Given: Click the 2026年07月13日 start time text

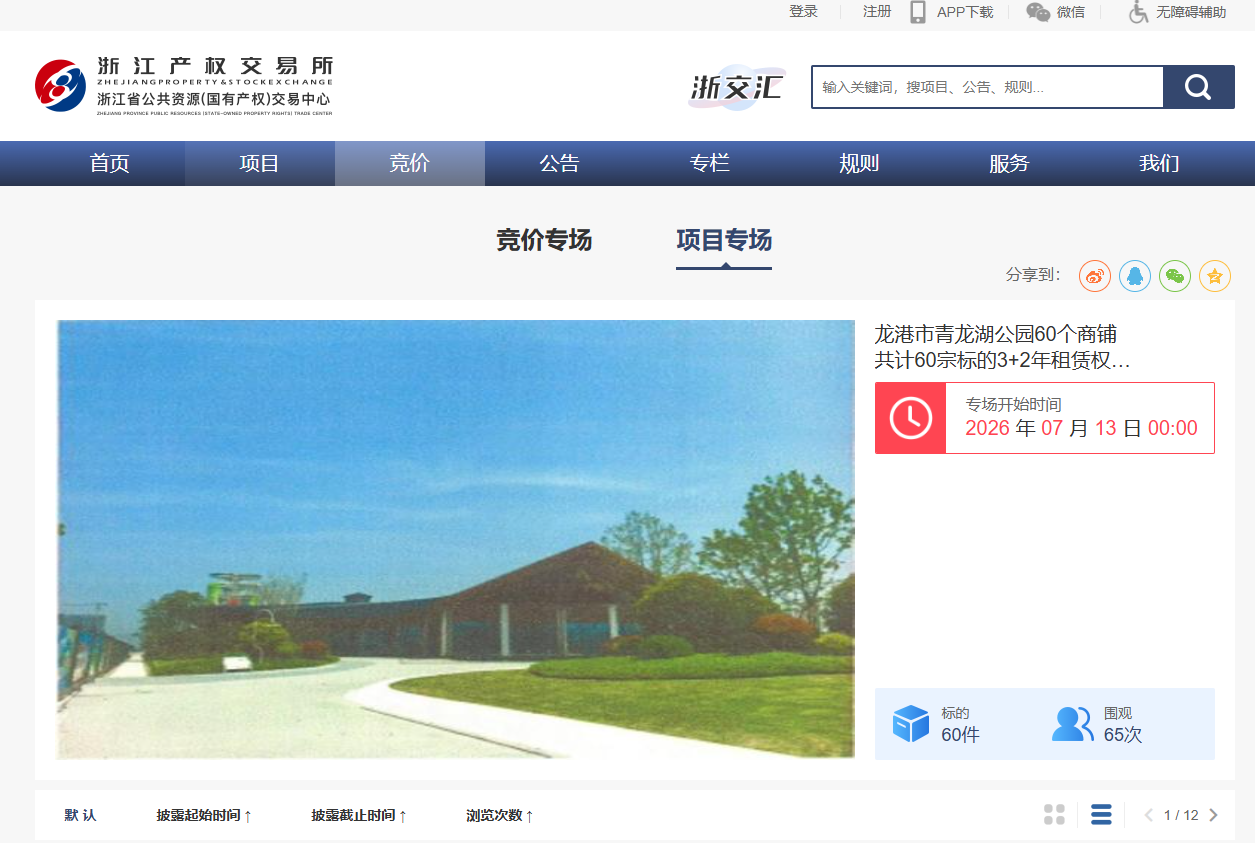Looking at the screenshot, I should pyautogui.click(x=1081, y=428).
